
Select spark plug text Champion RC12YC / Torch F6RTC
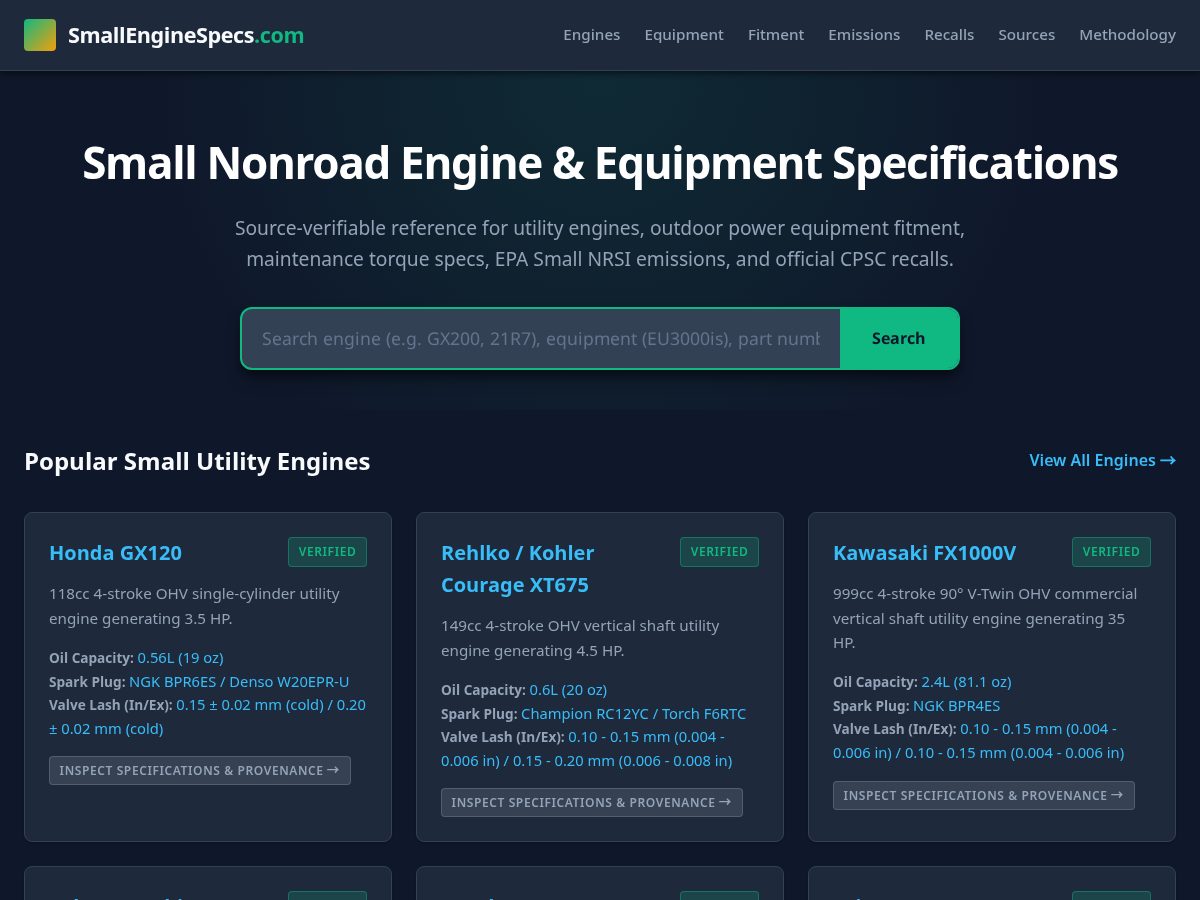[x=633, y=714]
